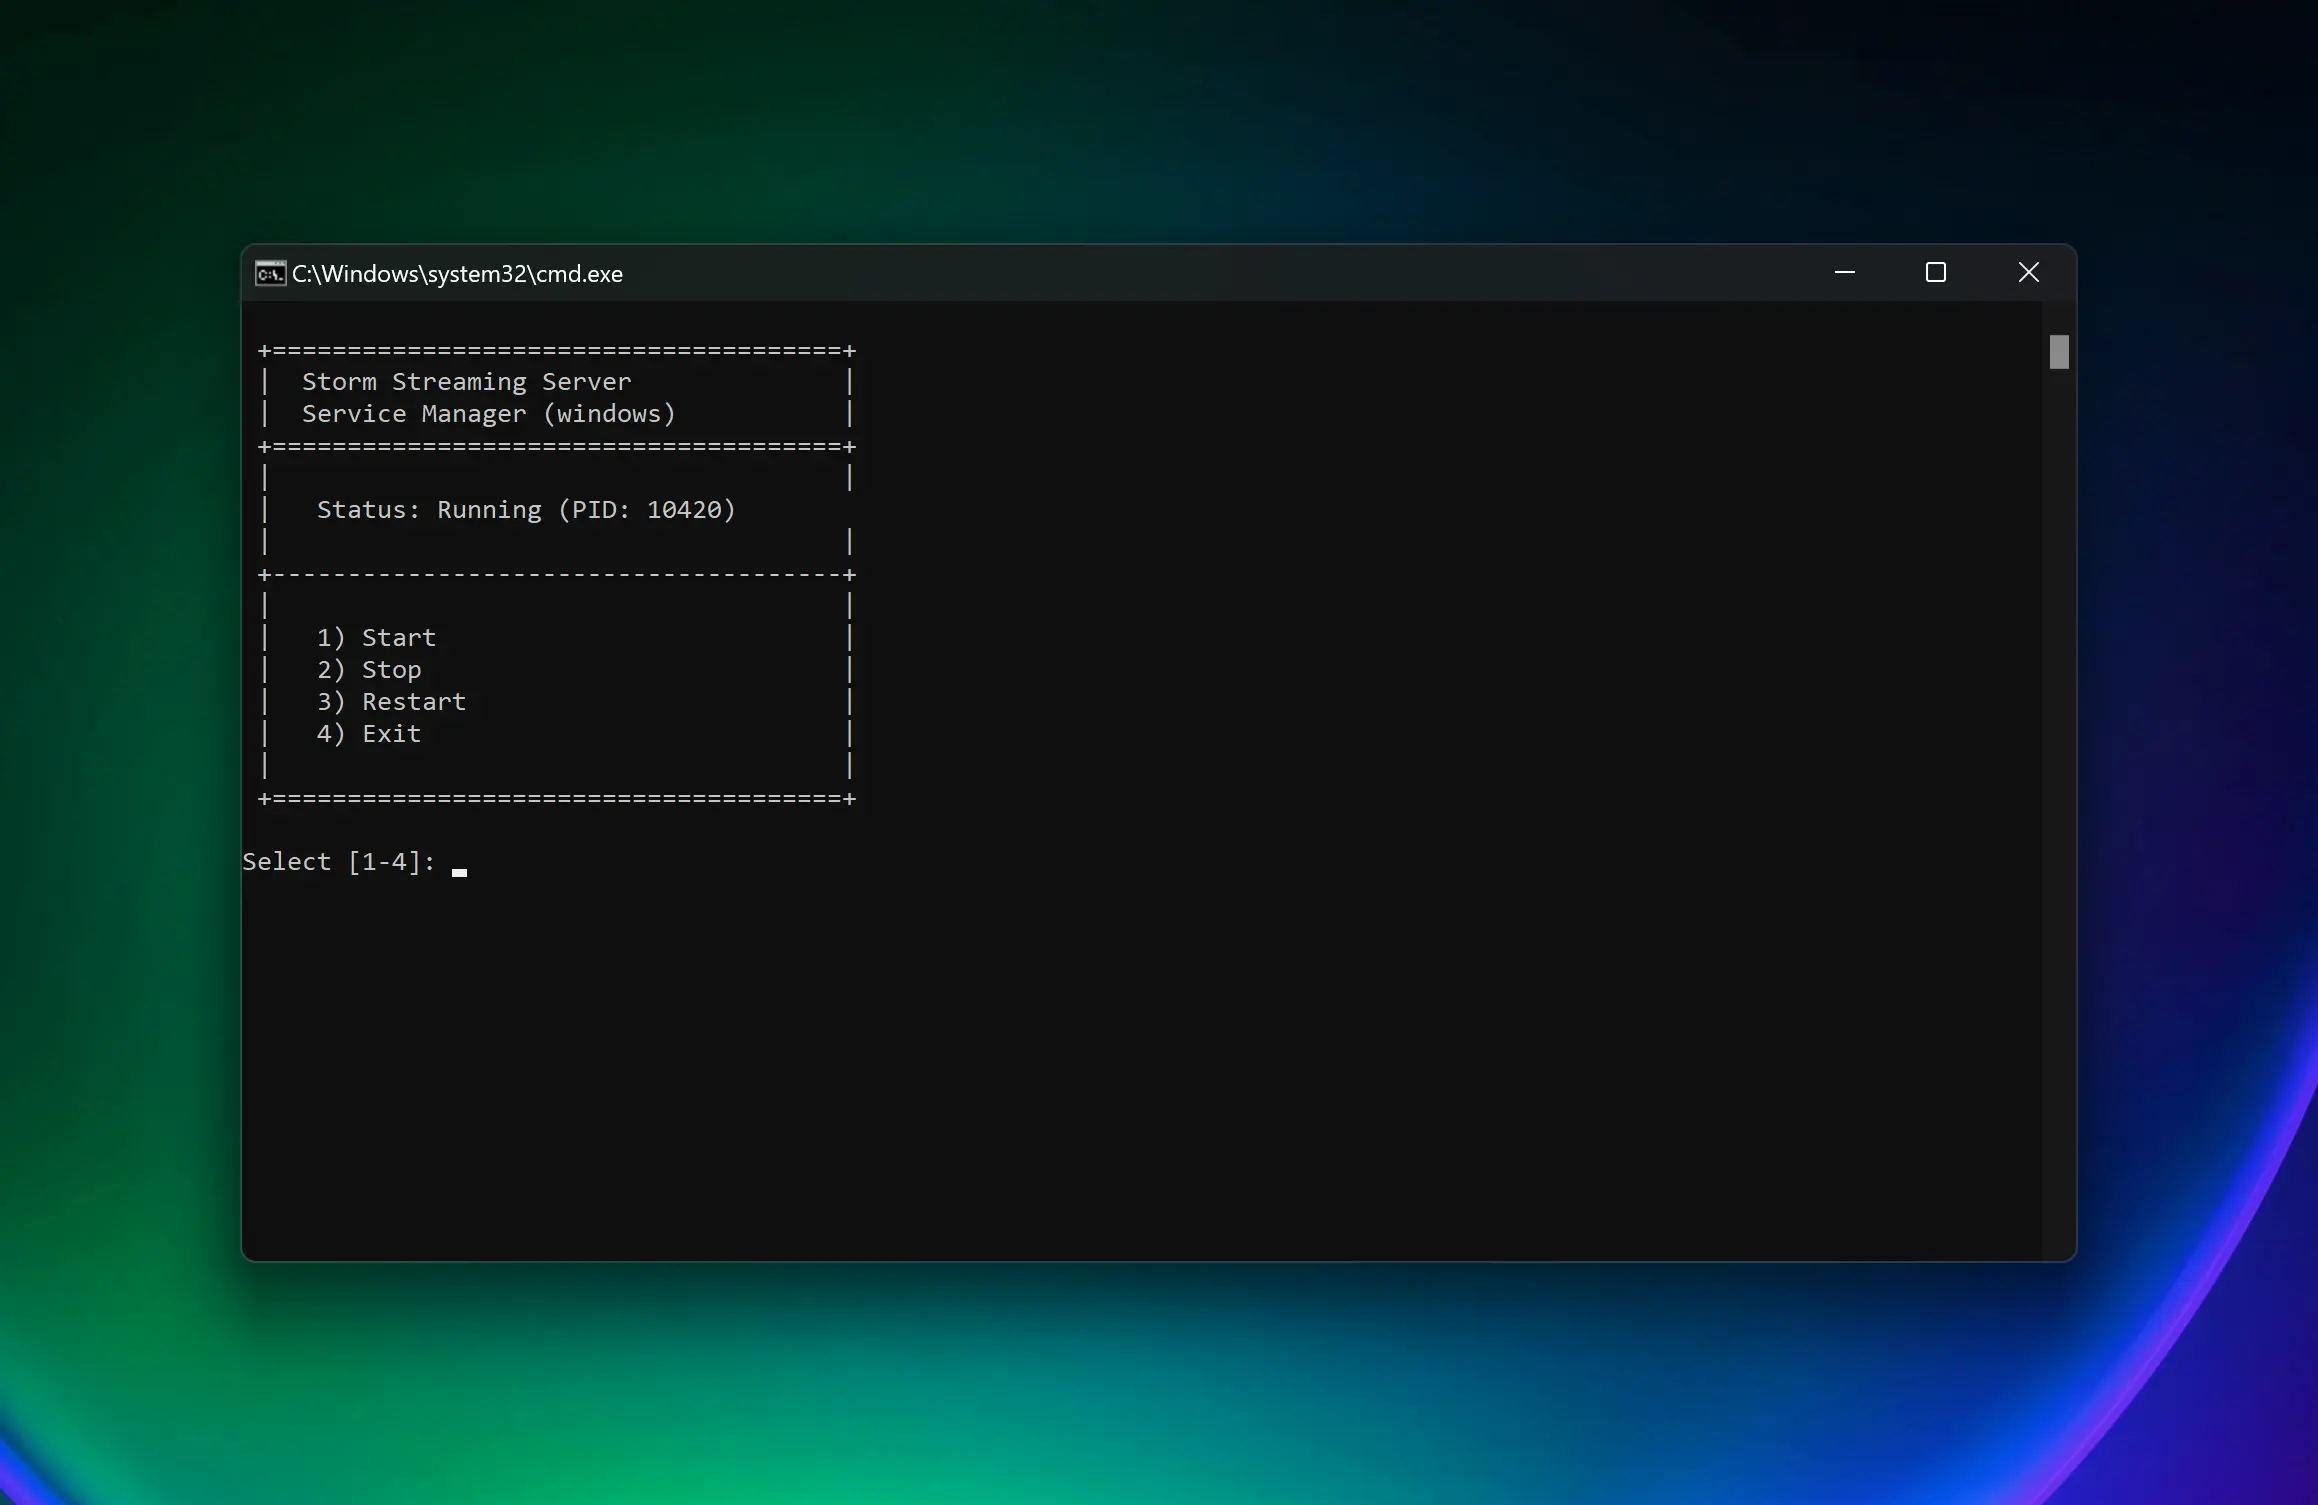The image size is (2318, 1505).
Task: Grab the vertical scrollbar thumb
Action: pos(2058,352)
